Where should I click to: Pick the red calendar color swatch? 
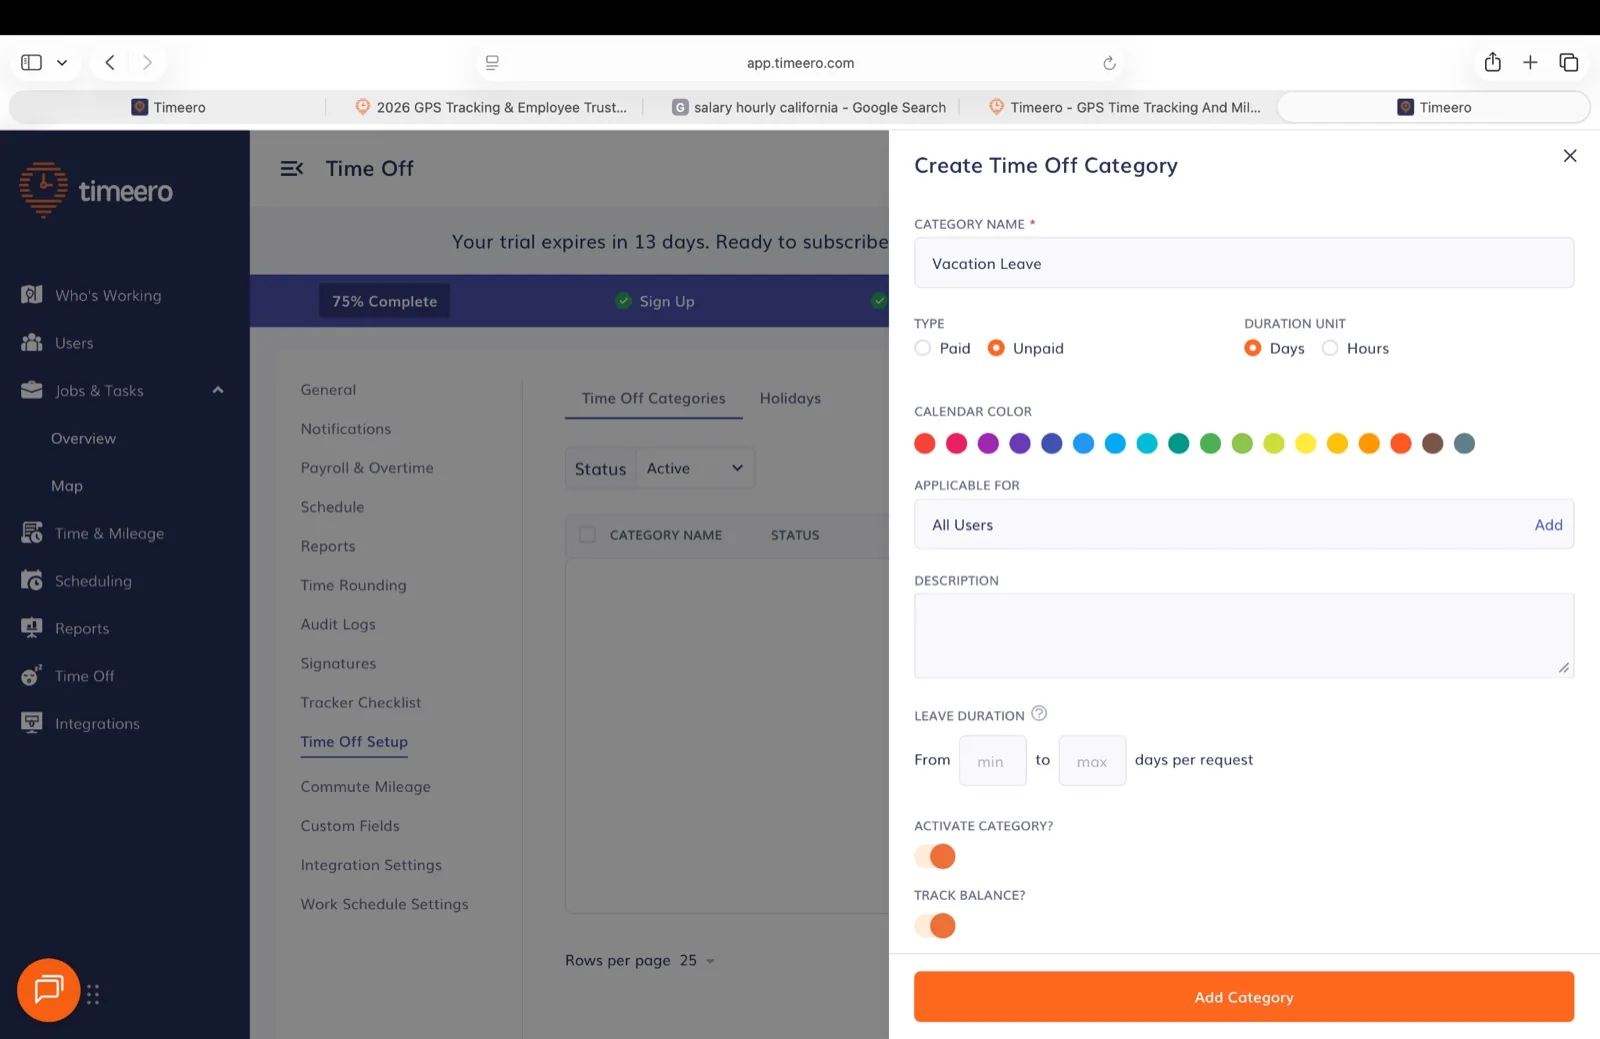click(x=925, y=443)
